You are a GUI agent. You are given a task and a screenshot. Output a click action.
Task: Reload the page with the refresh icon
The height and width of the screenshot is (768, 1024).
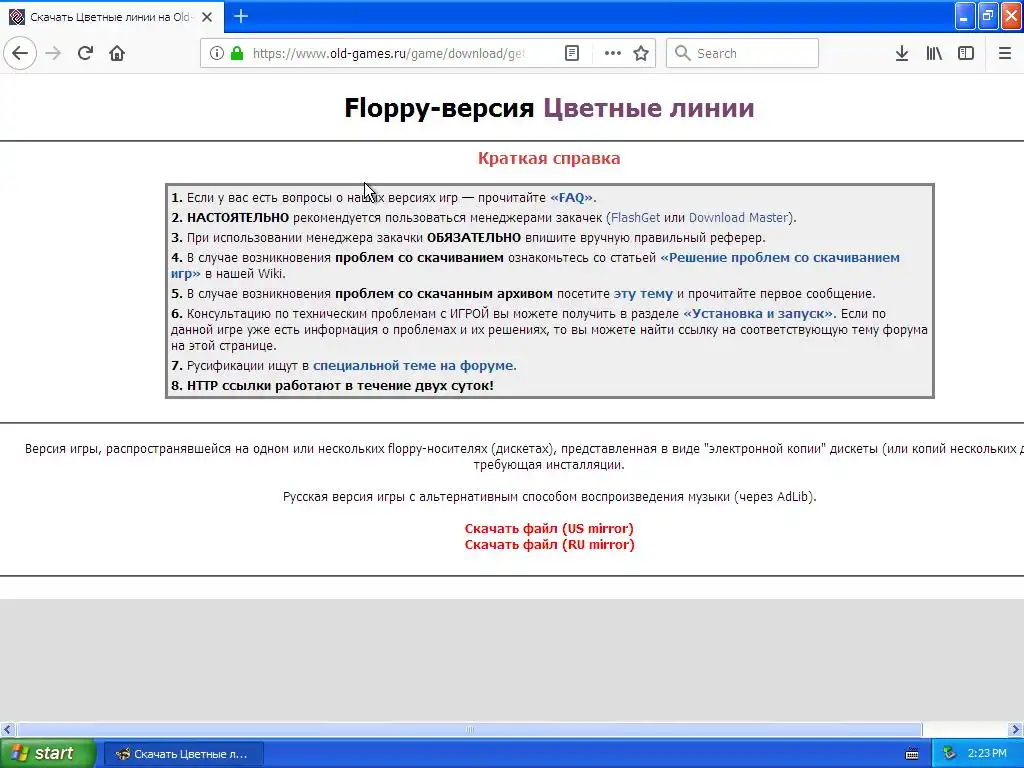click(x=85, y=53)
